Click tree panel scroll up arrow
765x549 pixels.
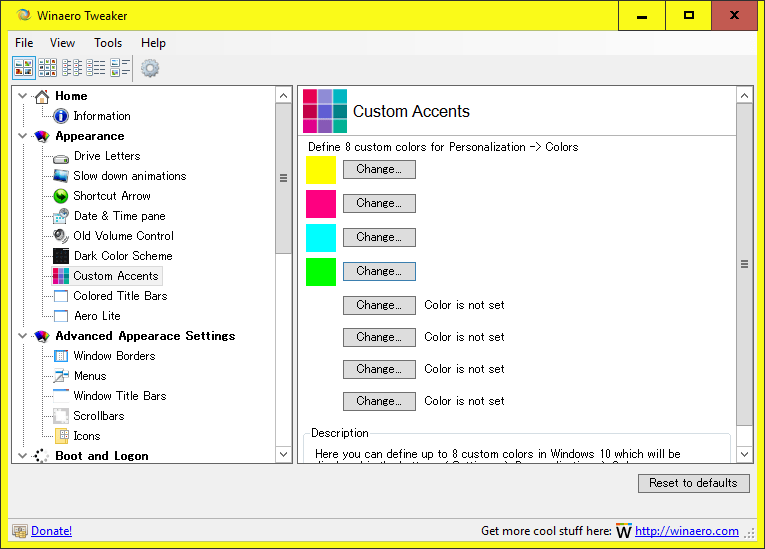[283, 96]
